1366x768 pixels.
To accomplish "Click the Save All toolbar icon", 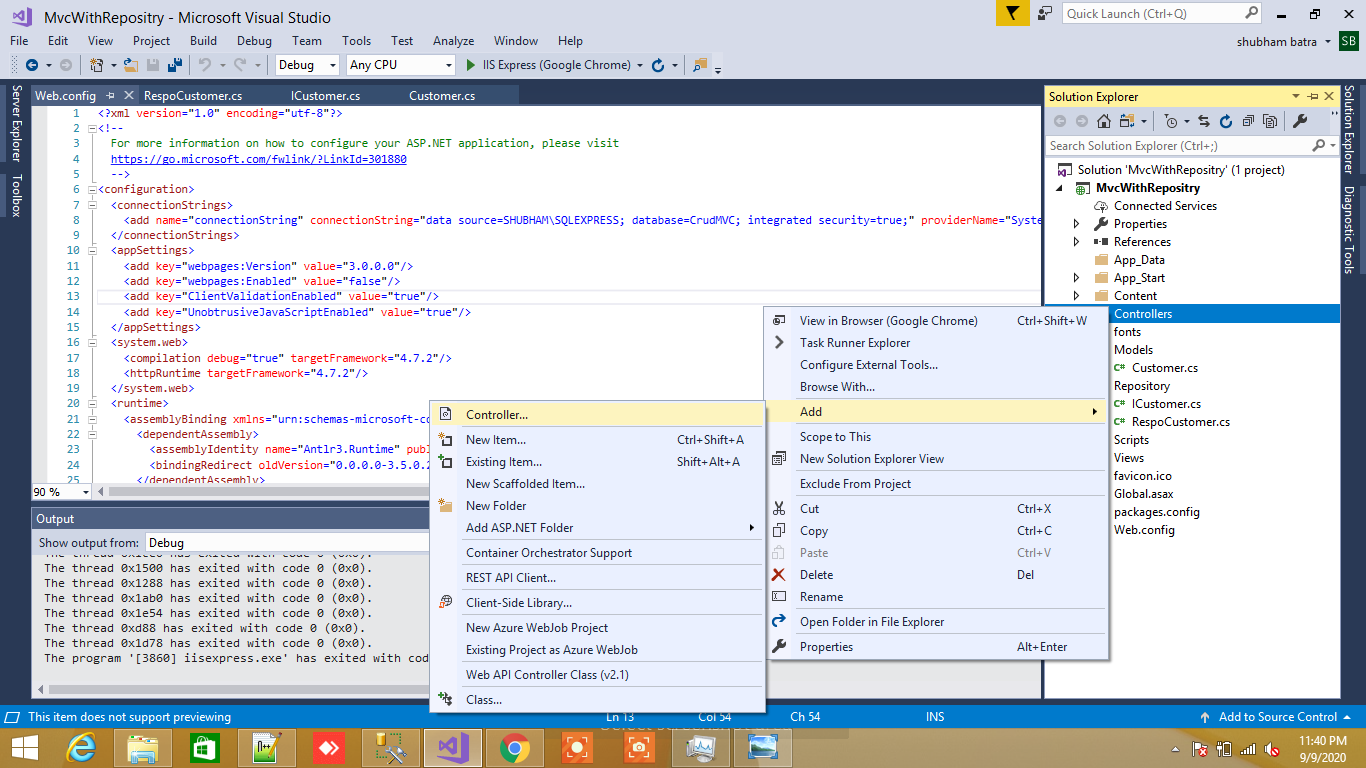I will coord(175,65).
